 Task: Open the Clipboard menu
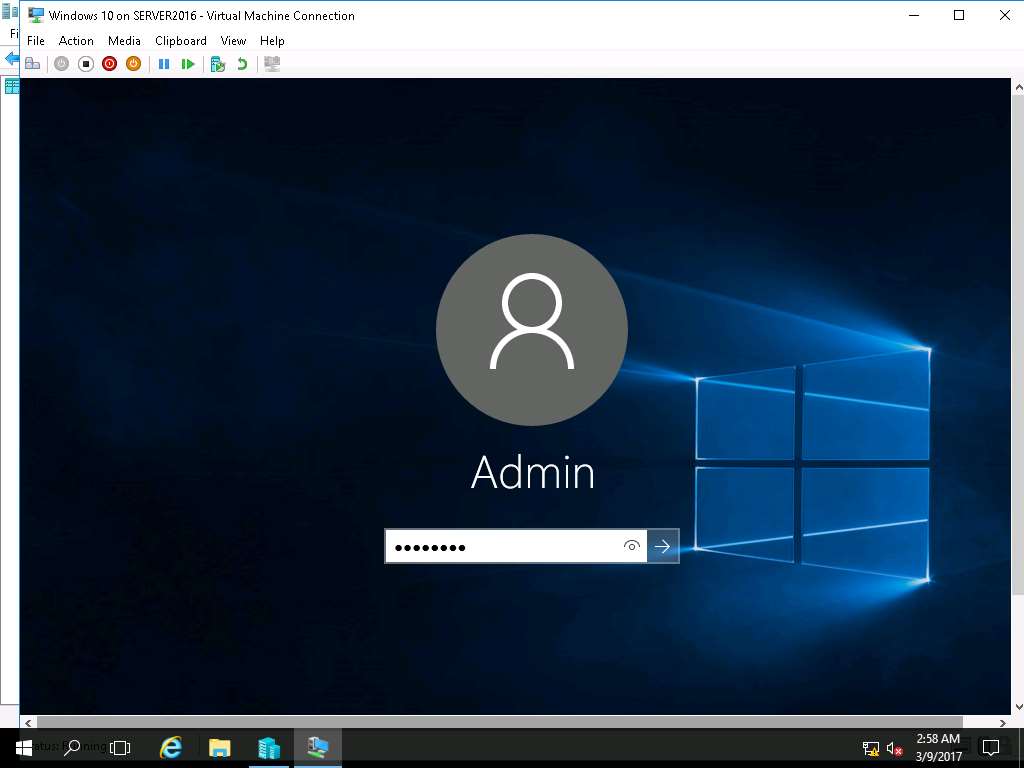[x=181, y=40]
